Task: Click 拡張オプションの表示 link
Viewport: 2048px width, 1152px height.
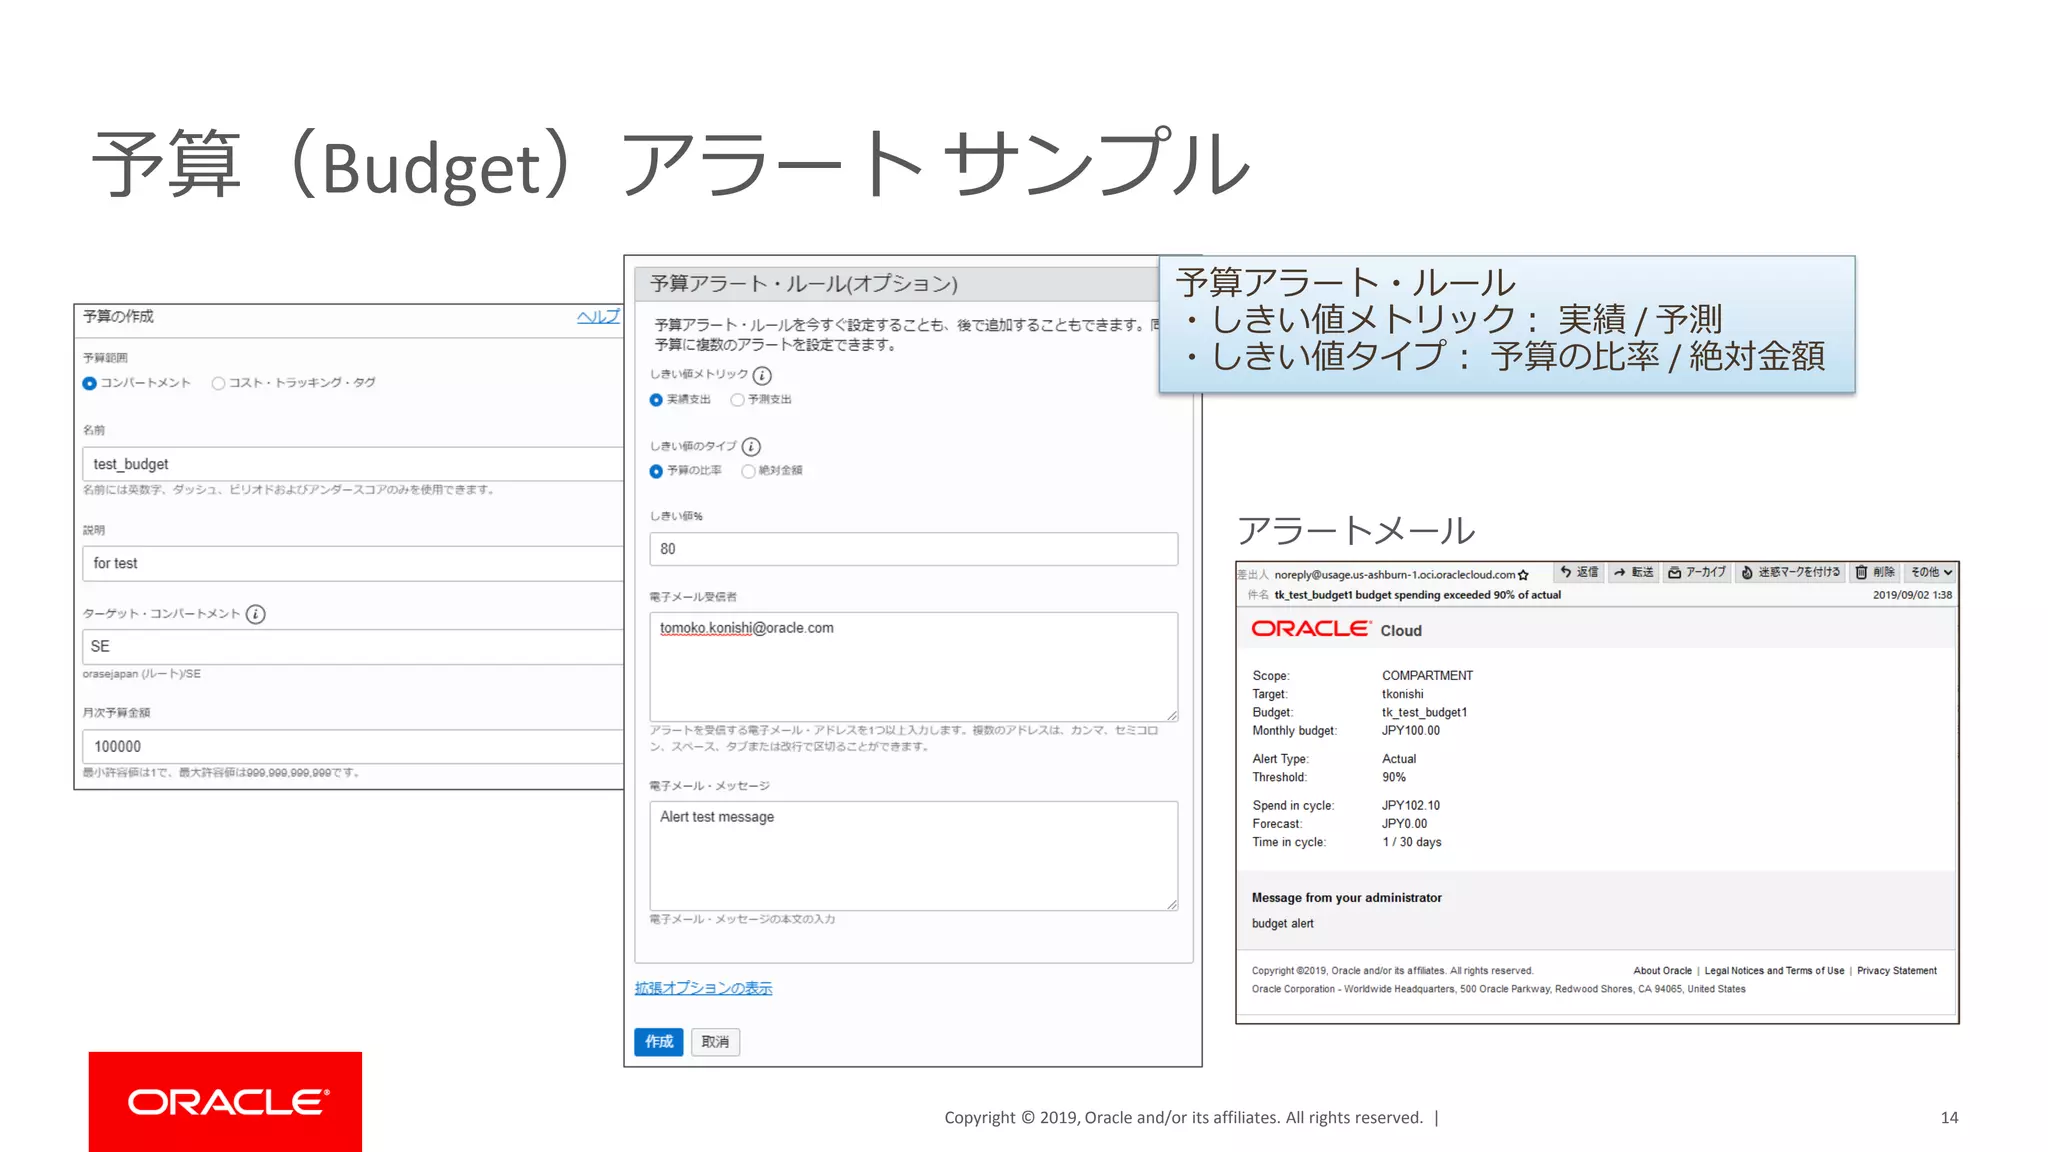Action: coord(703,988)
